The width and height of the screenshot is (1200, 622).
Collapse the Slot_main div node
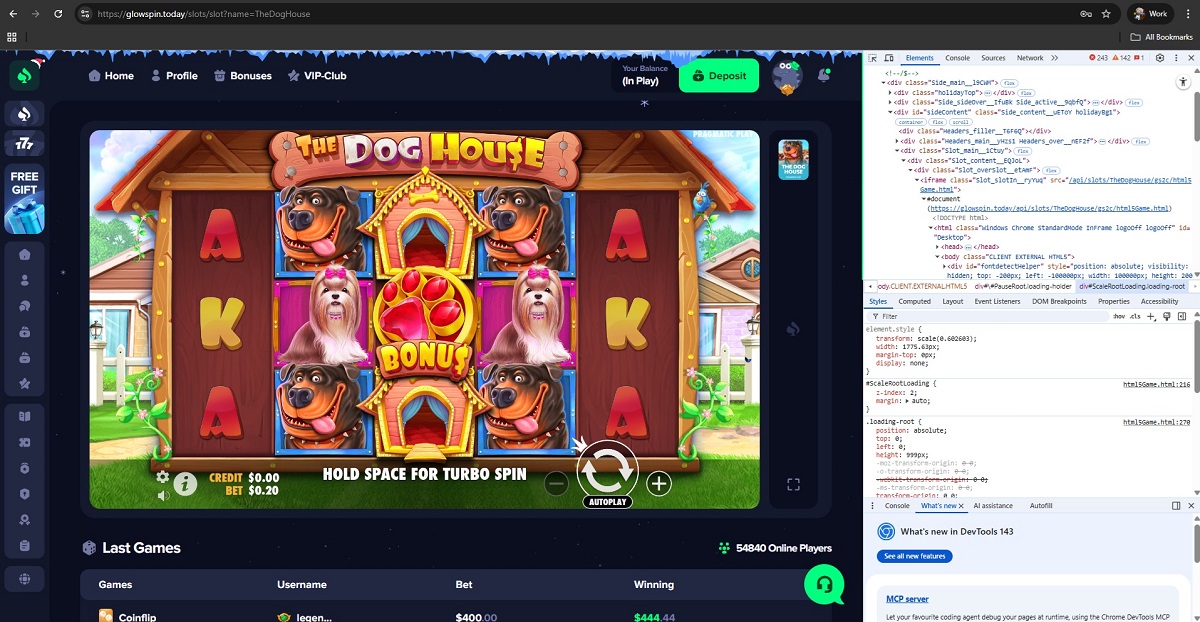click(898, 151)
